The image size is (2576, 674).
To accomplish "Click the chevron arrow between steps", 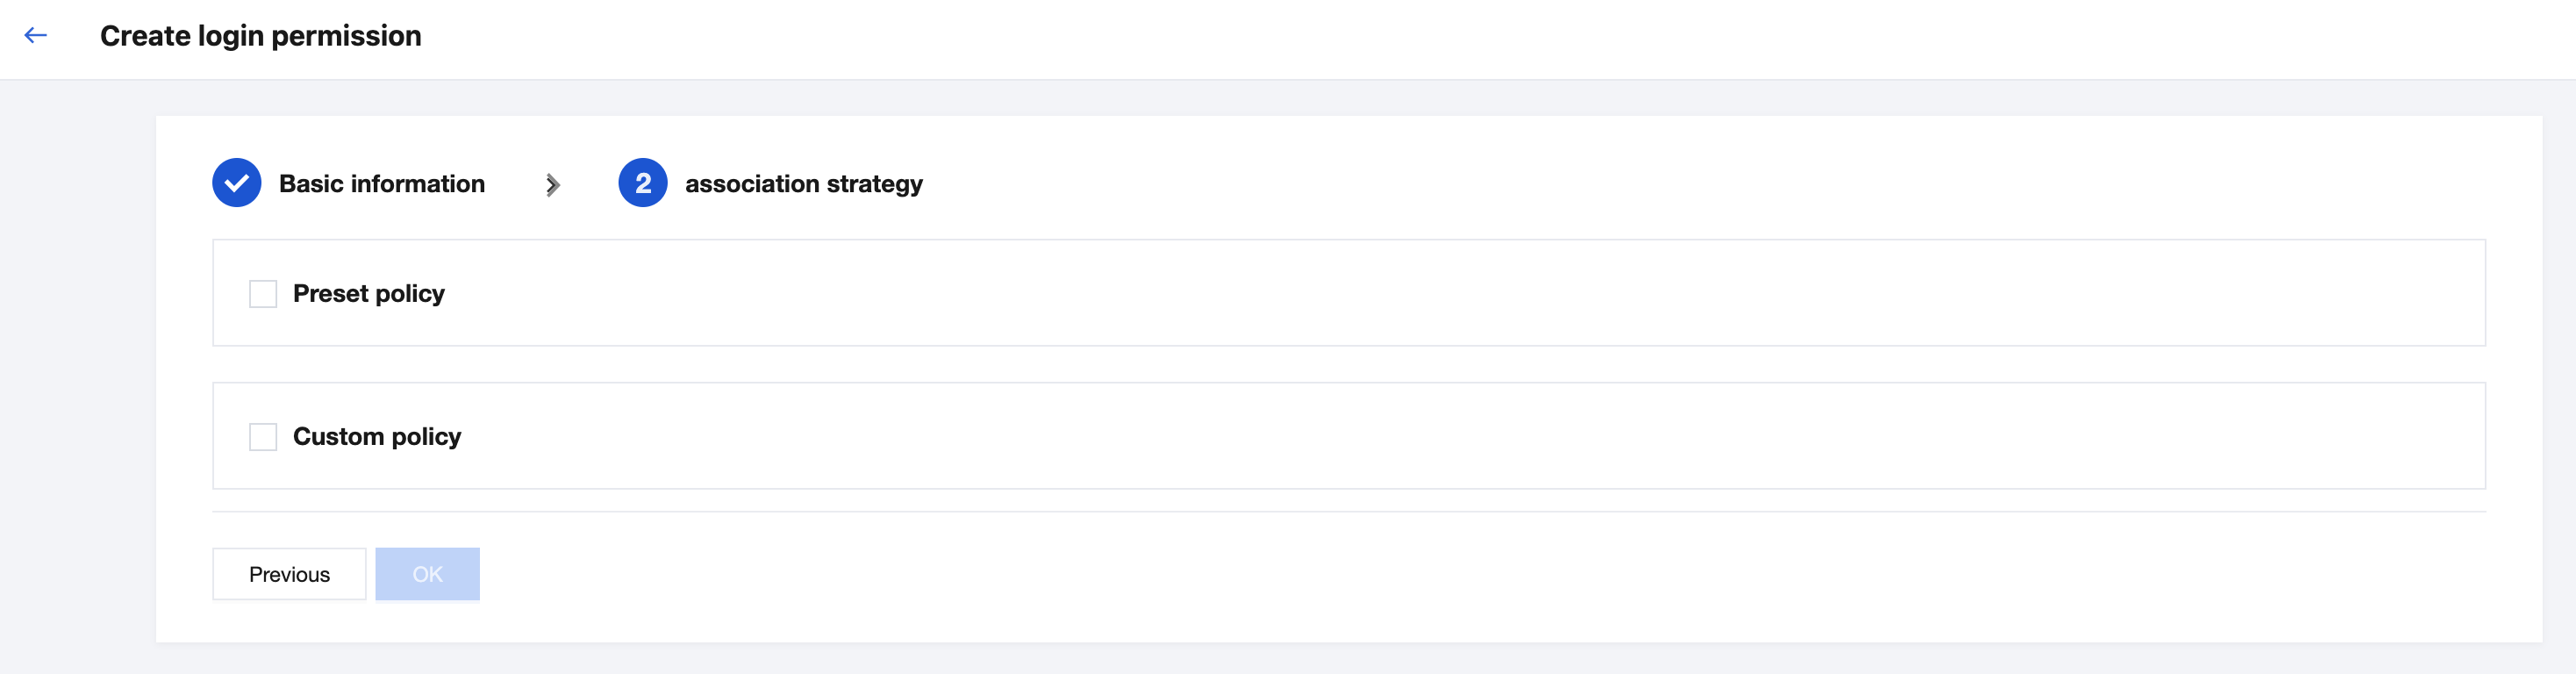I will 552,185.
